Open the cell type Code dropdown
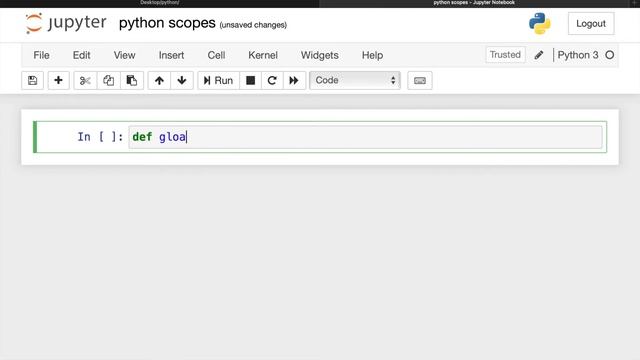 (x=355, y=80)
